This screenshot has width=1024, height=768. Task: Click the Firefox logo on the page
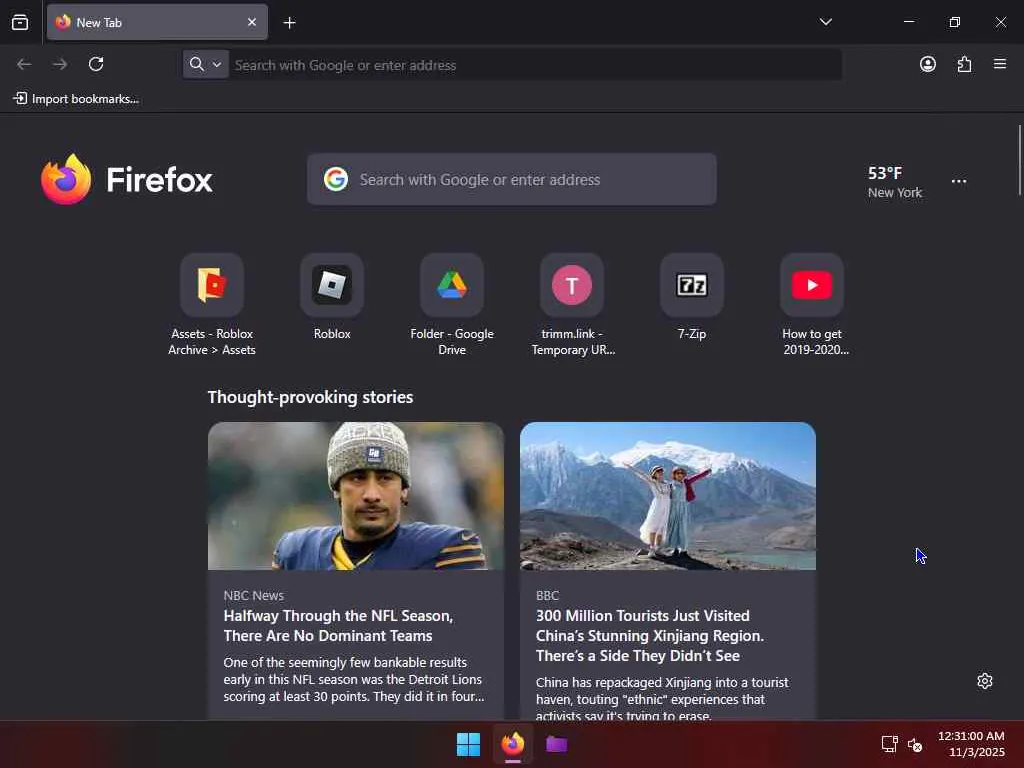pyautogui.click(x=127, y=179)
